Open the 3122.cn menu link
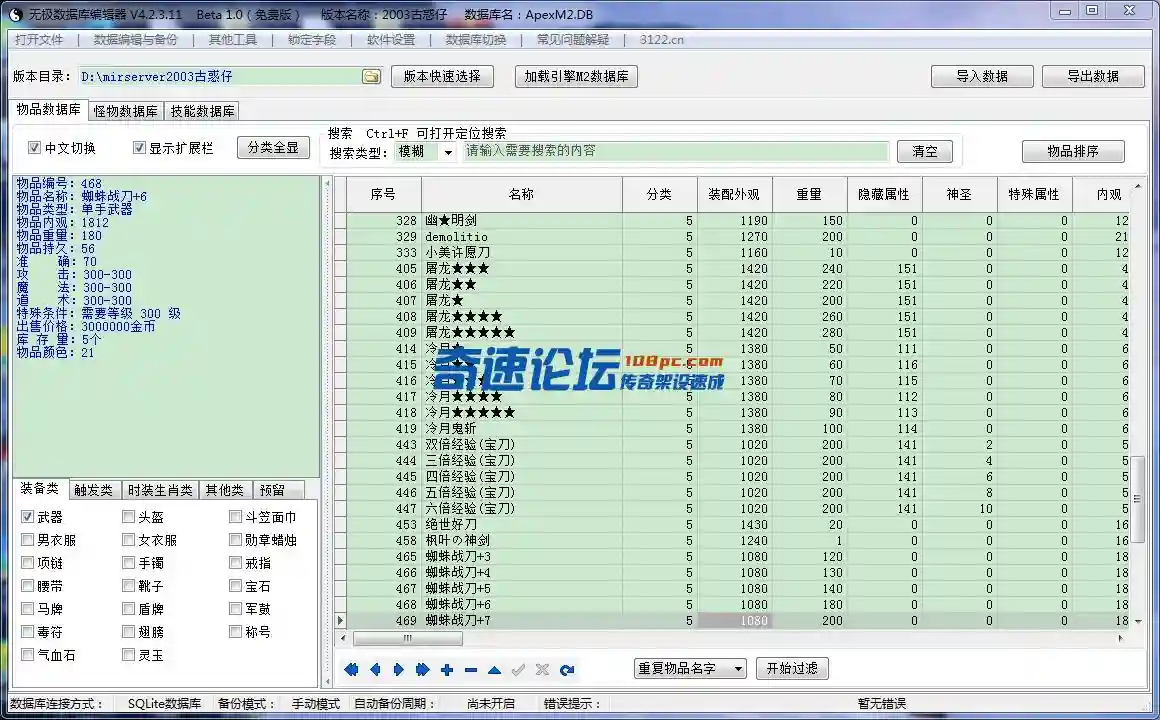 (x=661, y=39)
